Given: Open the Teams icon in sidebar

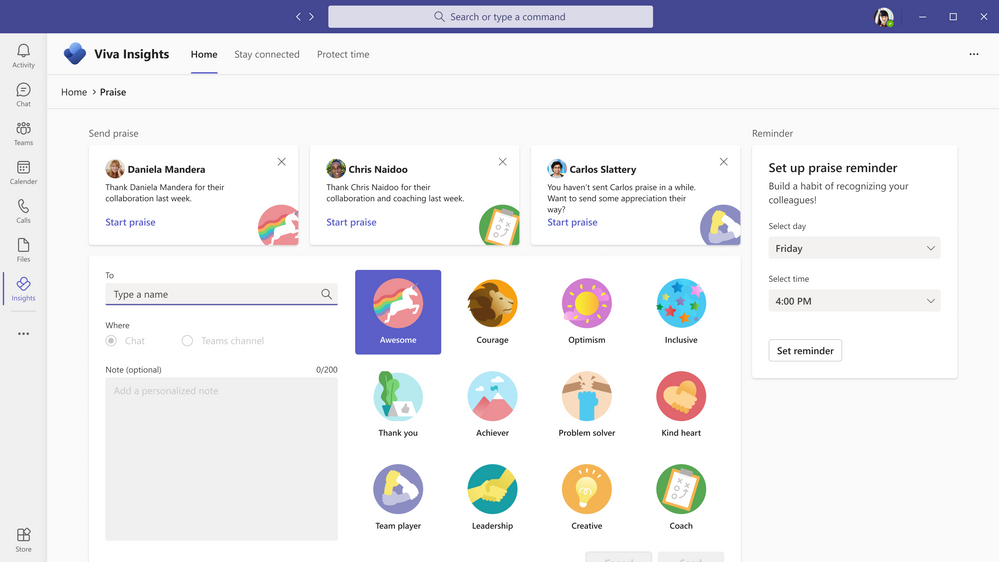Looking at the screenshot, I should [23, 133].
